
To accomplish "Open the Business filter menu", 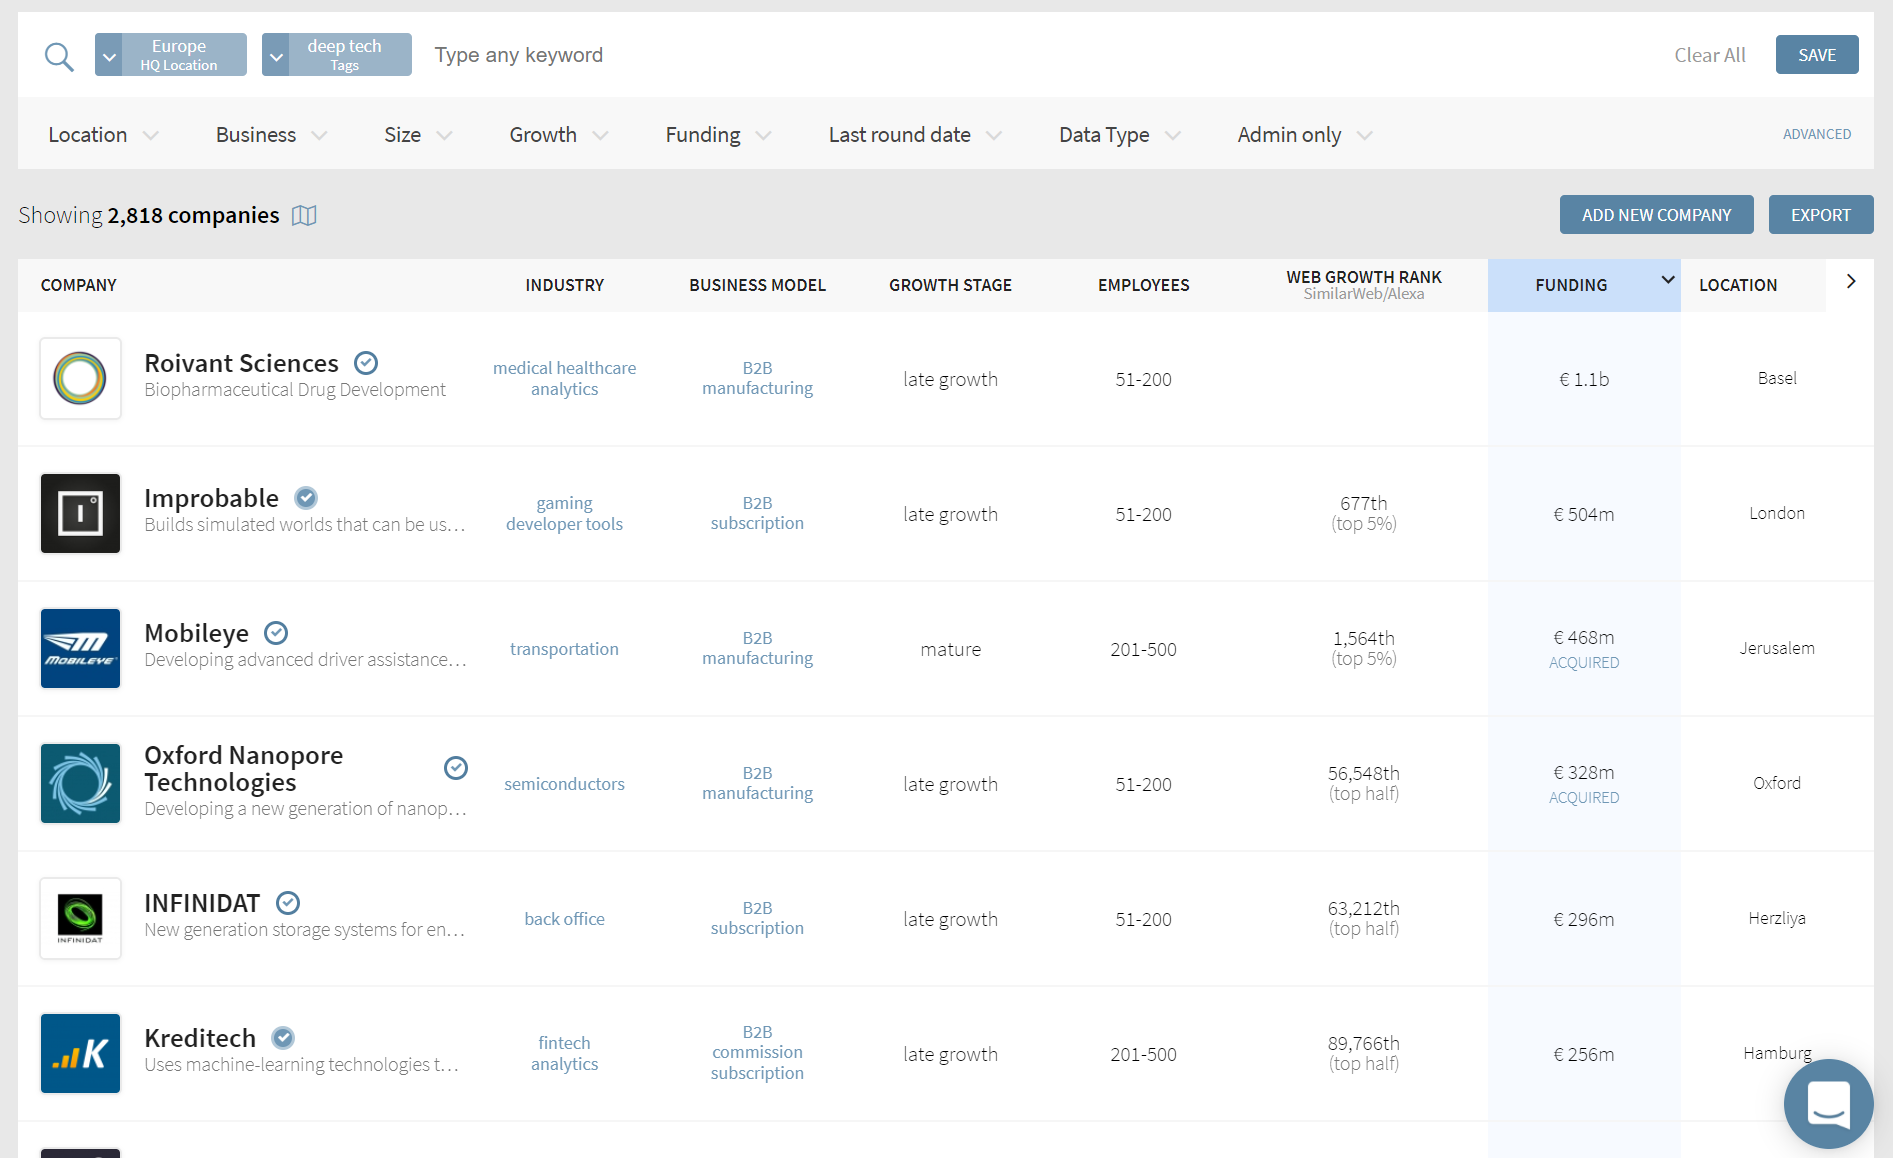I will [270, 135].
